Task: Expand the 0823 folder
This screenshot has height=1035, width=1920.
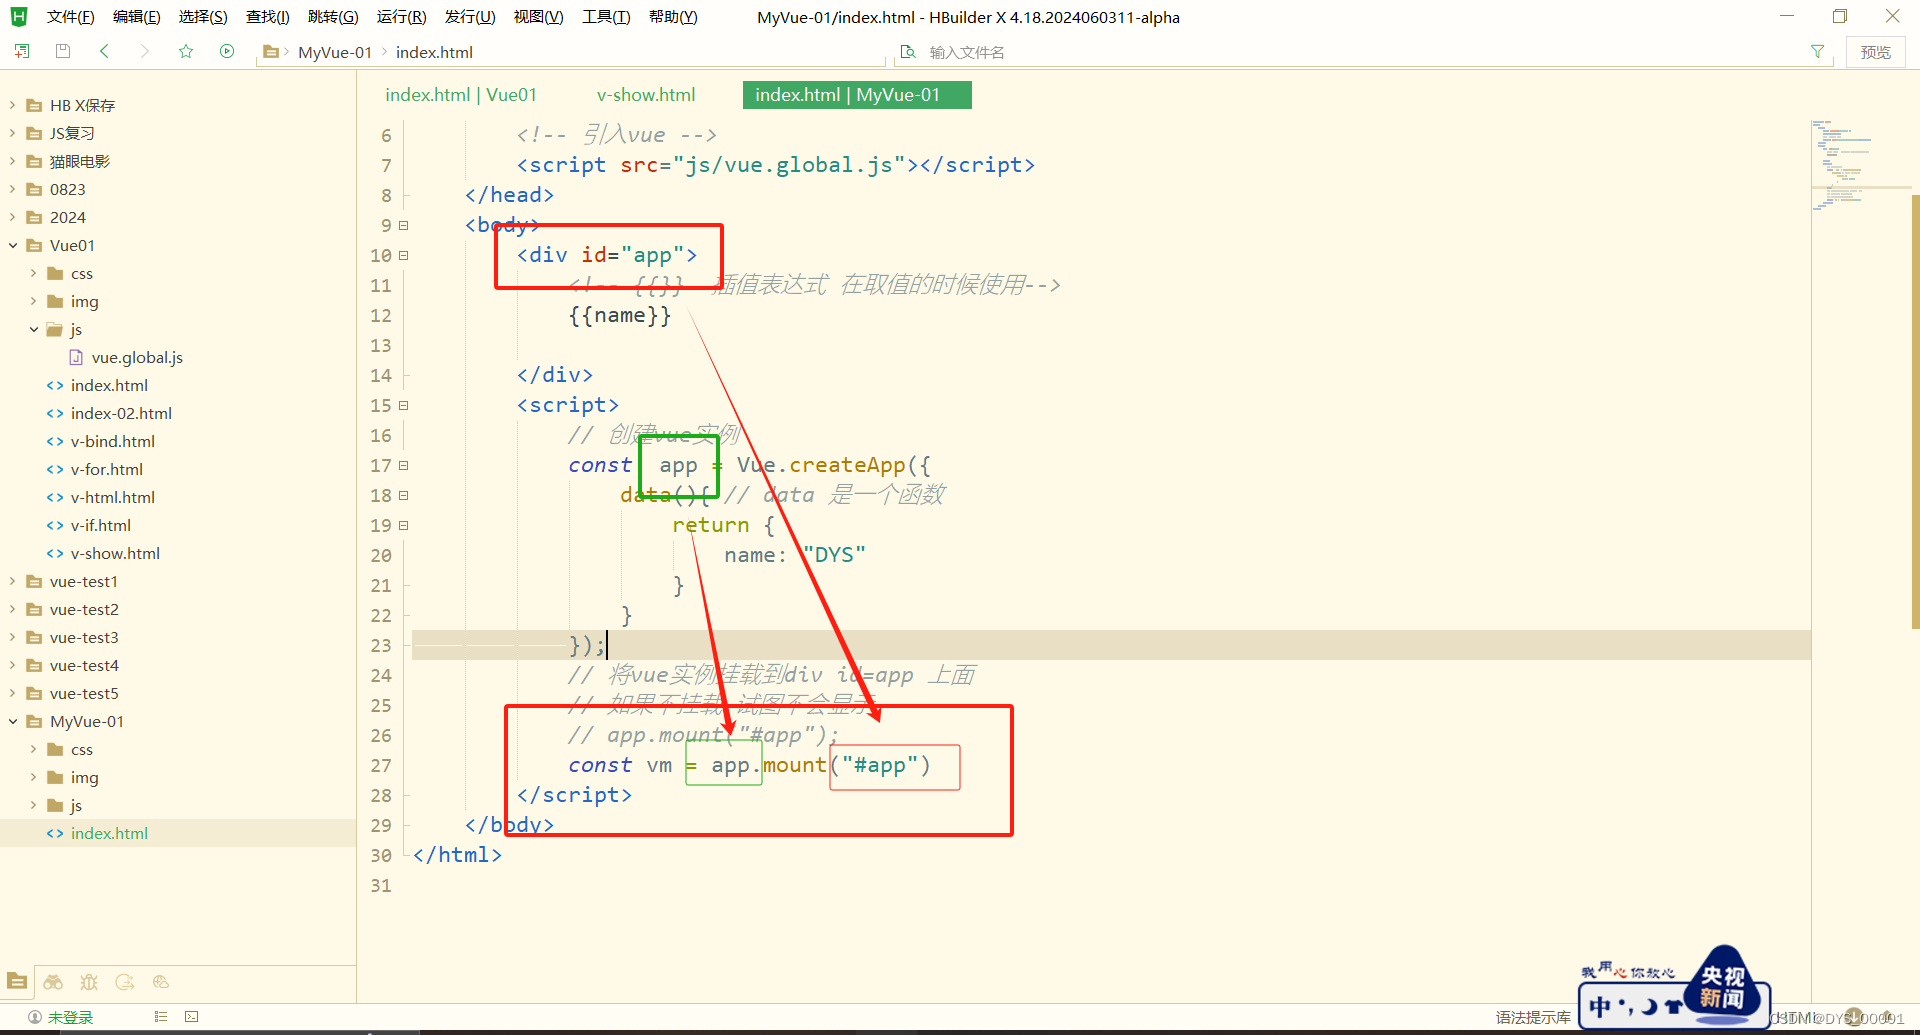Action: tap(13, 189)
